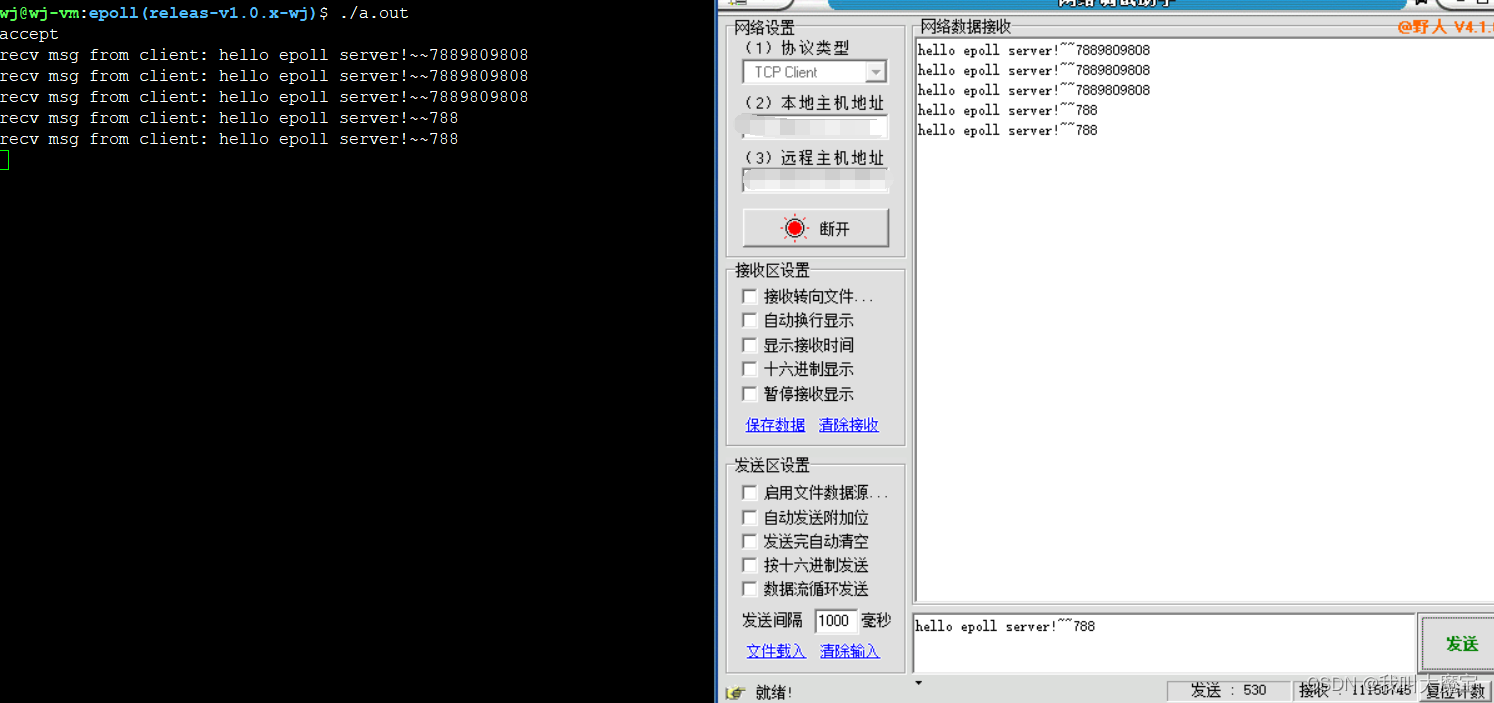Viewport: 1494px width, 703px height.
Task: Enable the 按十六进制发送 checkbox
Action: pos(750,565)
